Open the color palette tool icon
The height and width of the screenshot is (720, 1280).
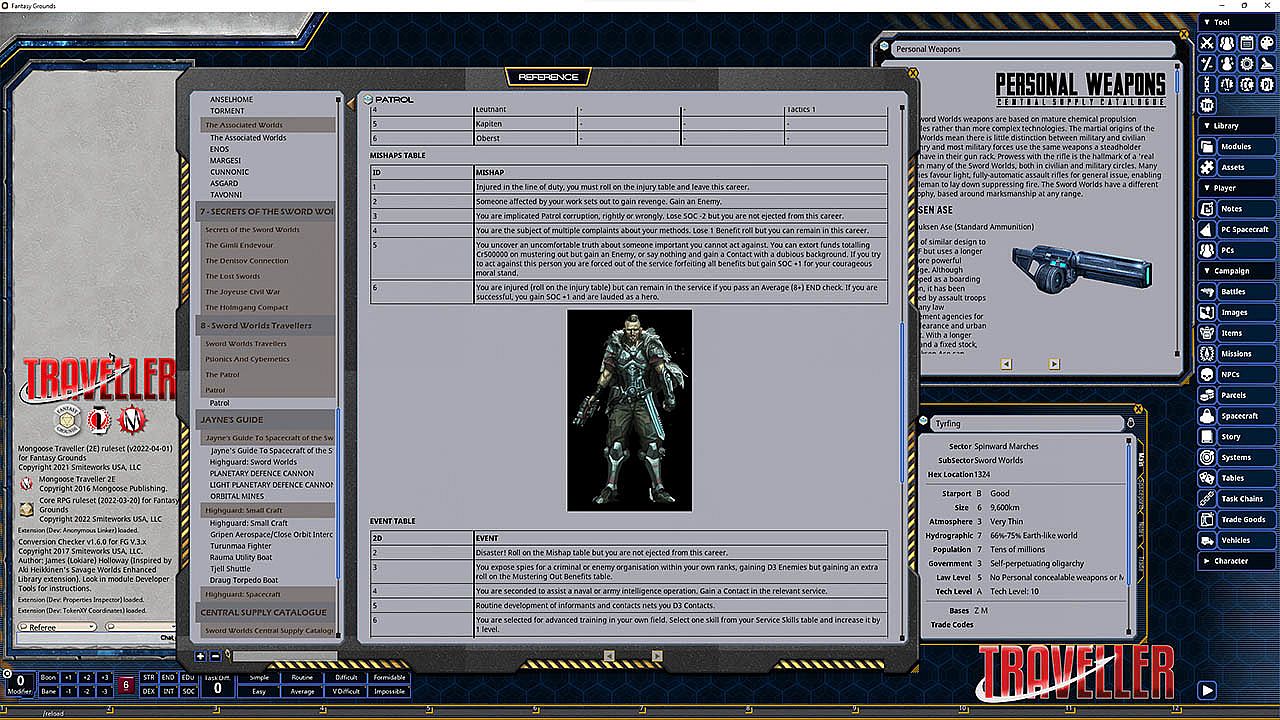(1267, 43)
